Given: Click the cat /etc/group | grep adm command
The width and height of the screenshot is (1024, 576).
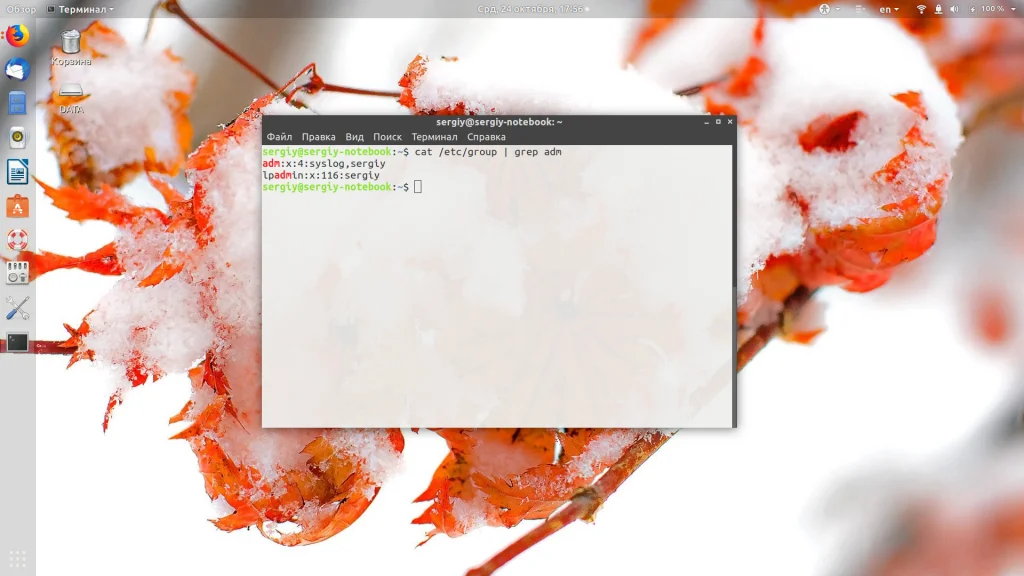Looking at the screenshot, I should tap(488, 152).
